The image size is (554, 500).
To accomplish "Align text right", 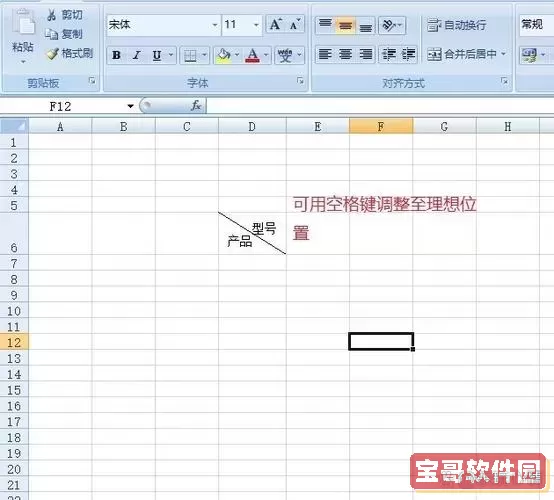I will click(365, 54).
